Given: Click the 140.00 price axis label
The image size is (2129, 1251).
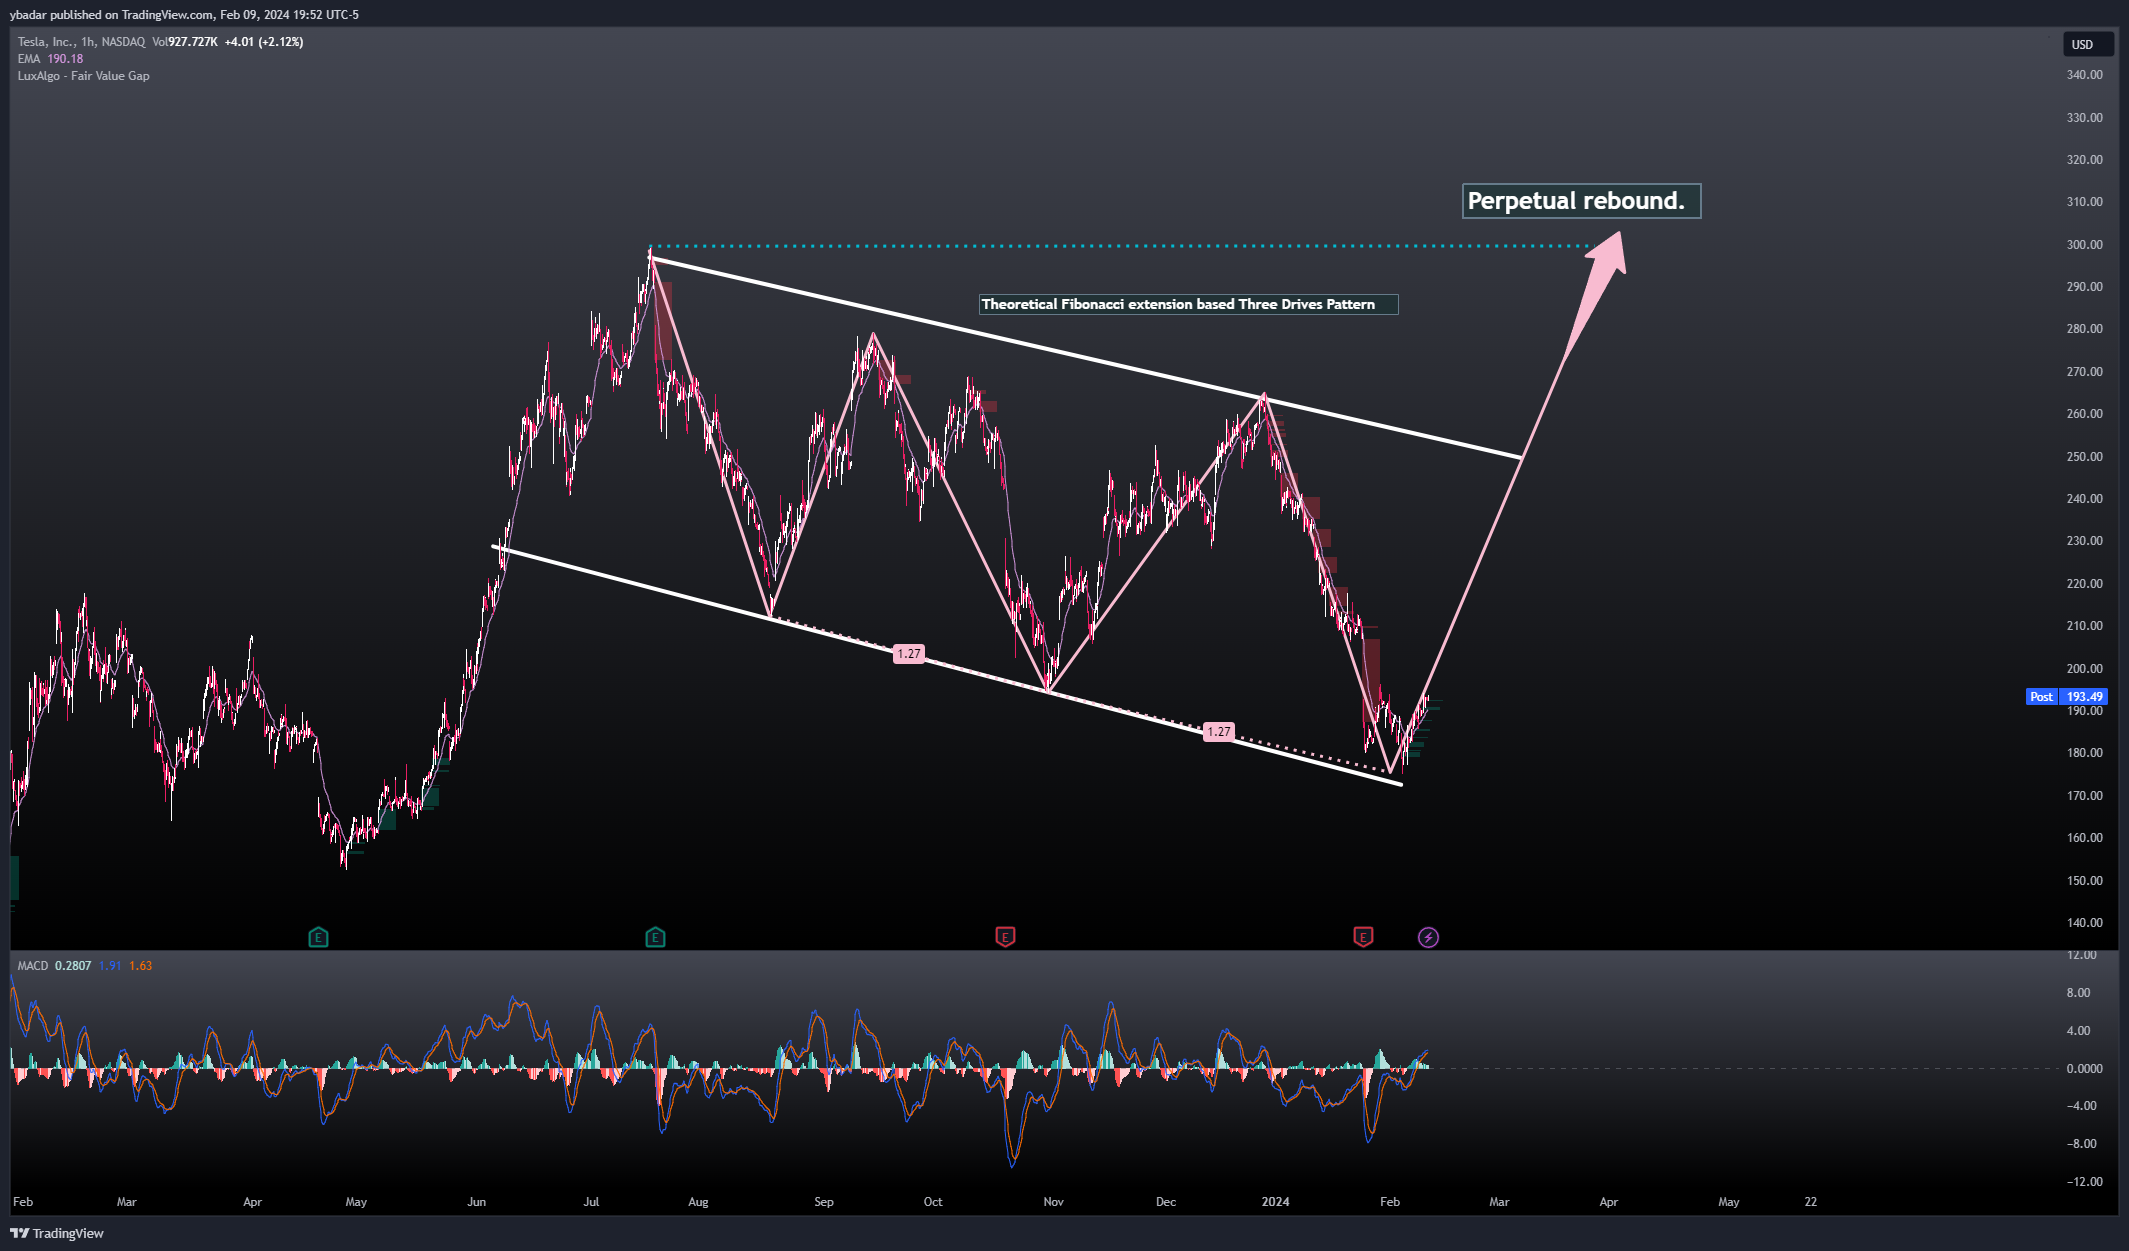Looking at the screenshot, I should coord(2085,923).
